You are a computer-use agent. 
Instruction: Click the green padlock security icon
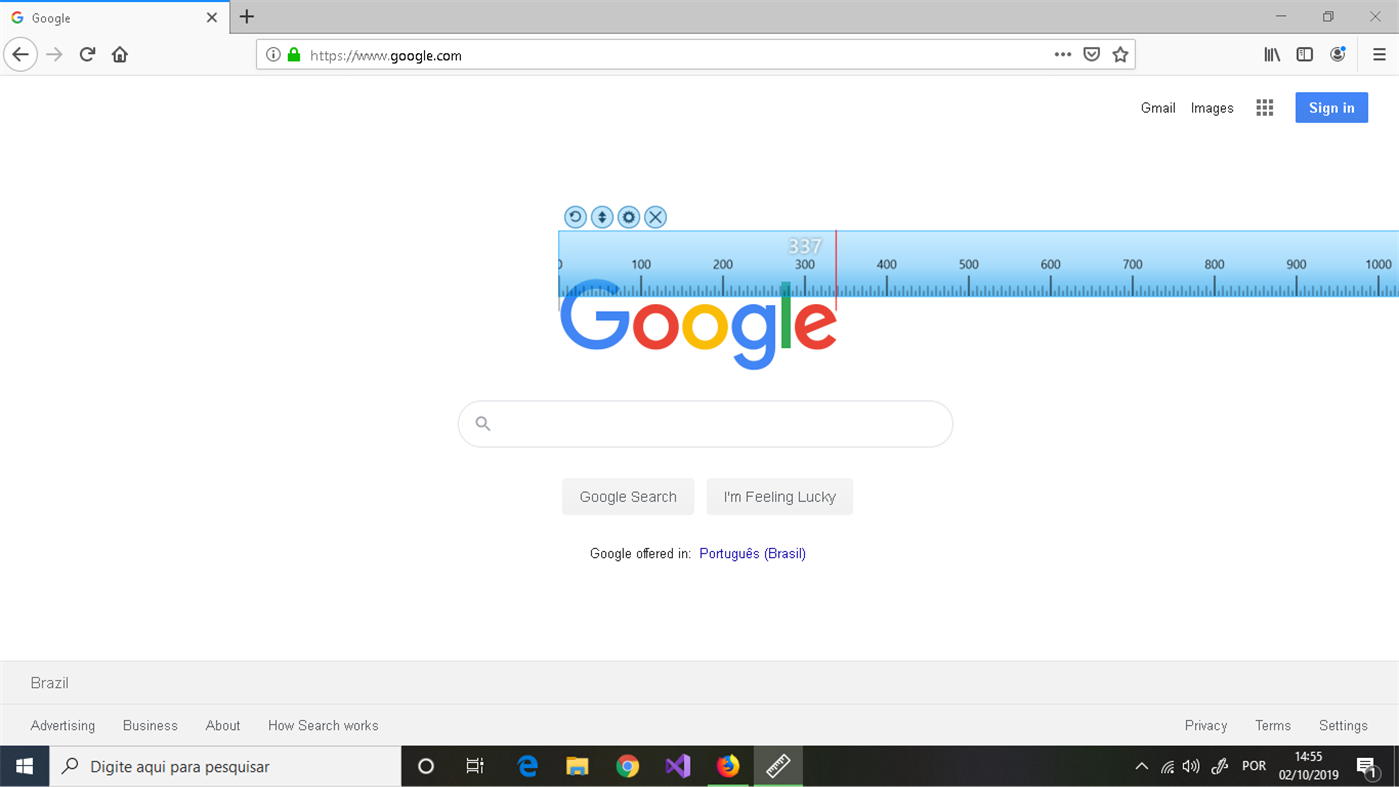(294, 55)
